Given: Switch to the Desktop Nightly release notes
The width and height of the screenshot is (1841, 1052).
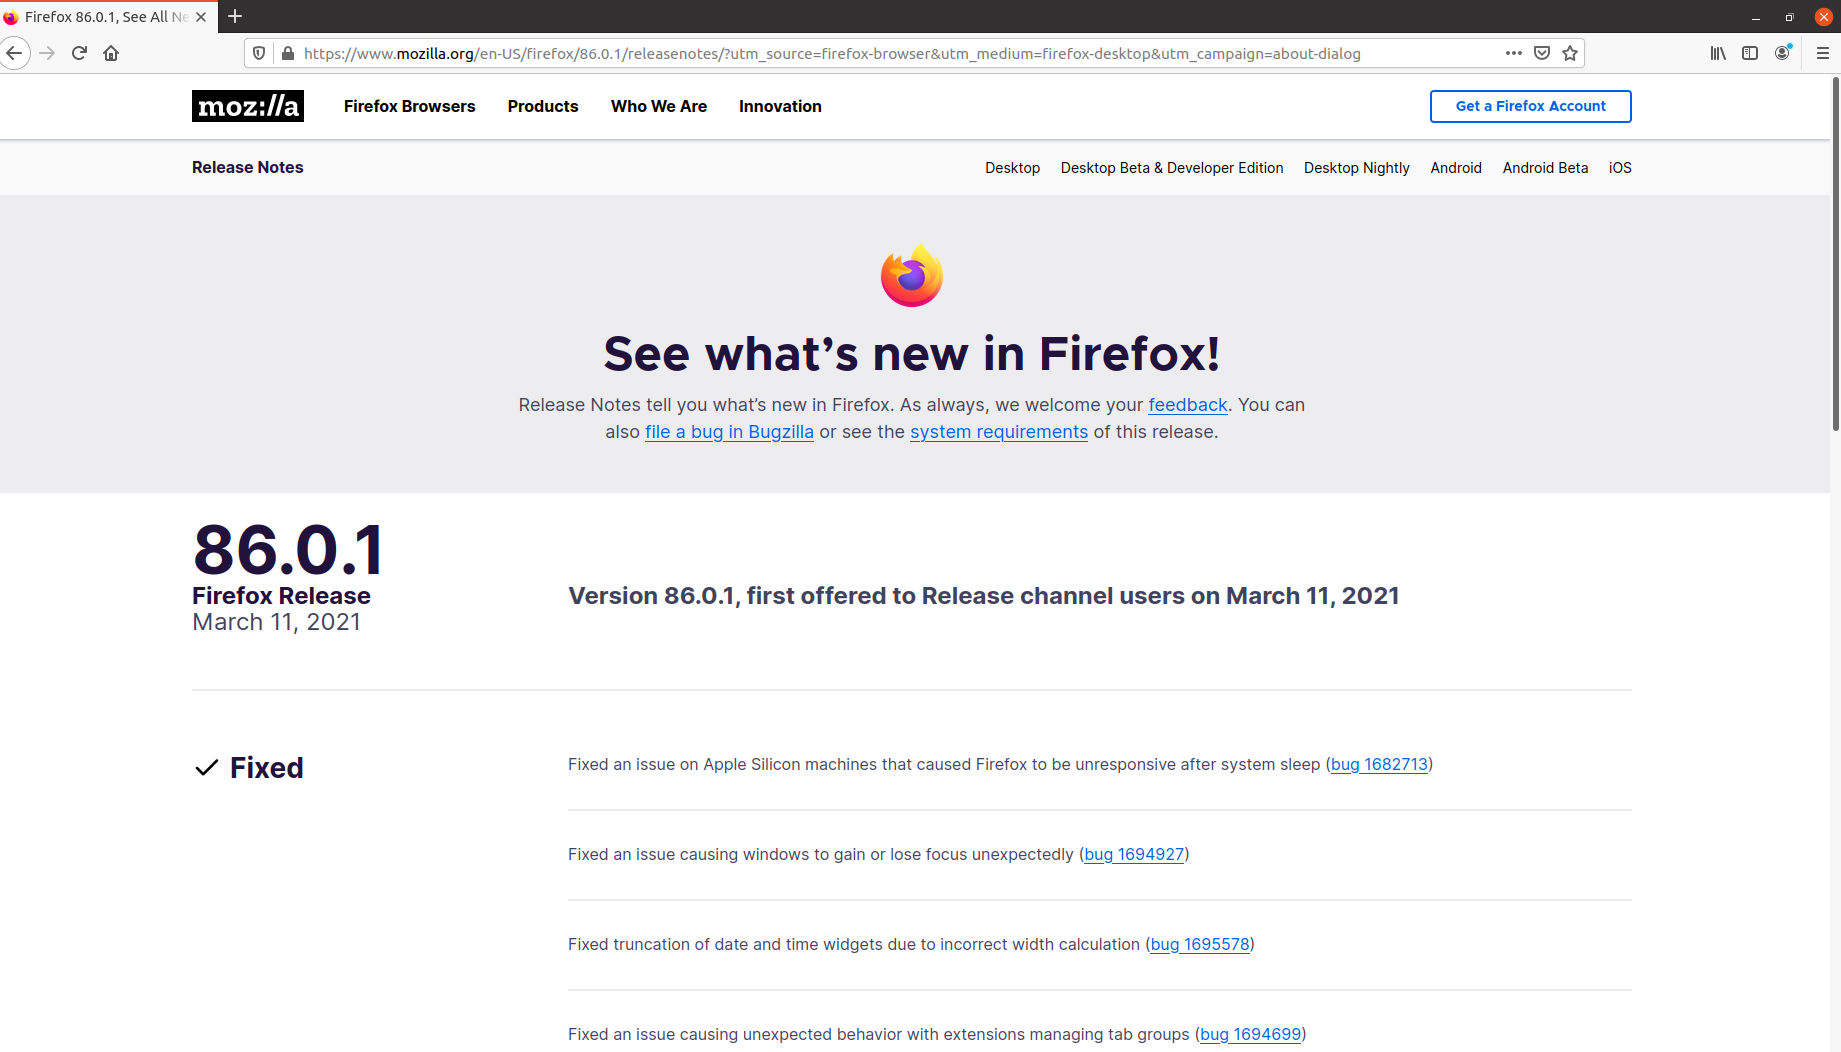Looking at the screenshot, I should [x=1356, y=167].
